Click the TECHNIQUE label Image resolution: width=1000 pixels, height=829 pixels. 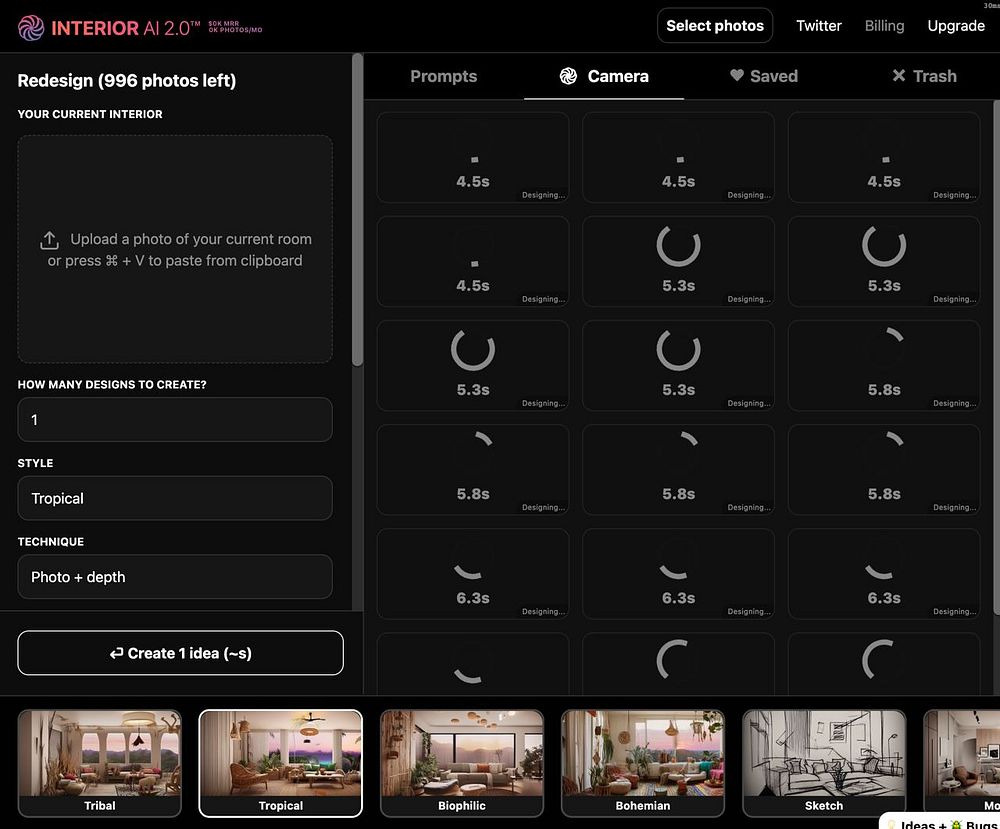pos(50,541)
